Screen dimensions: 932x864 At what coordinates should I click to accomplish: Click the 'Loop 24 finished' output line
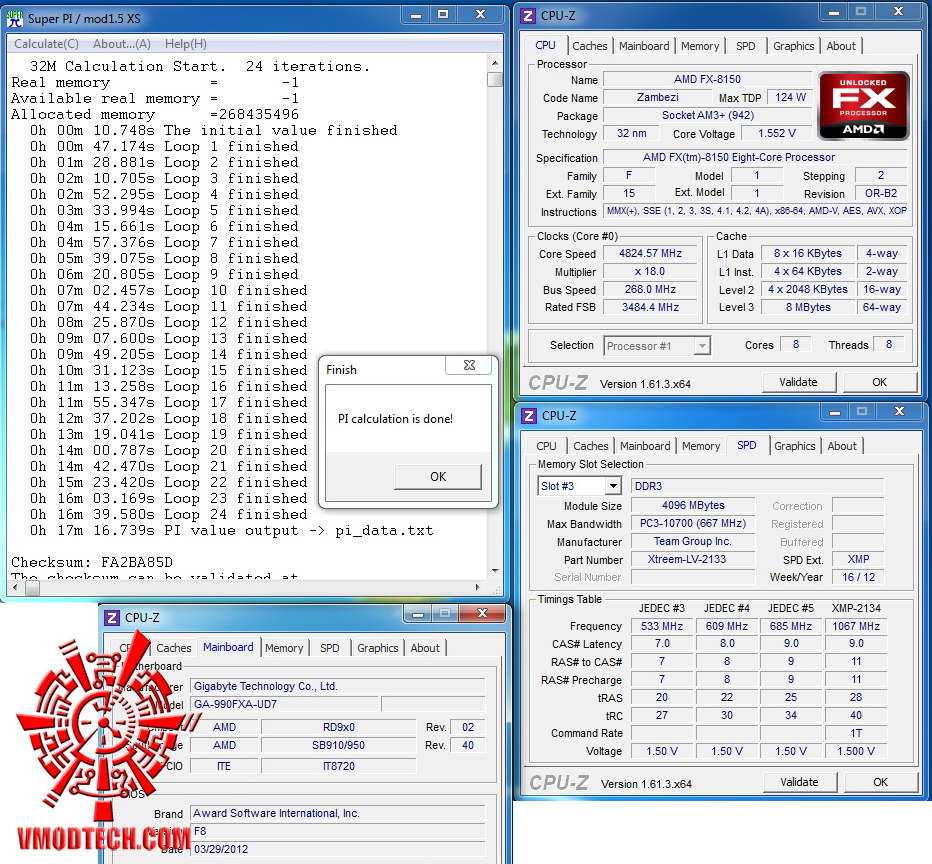click(169, 515)
